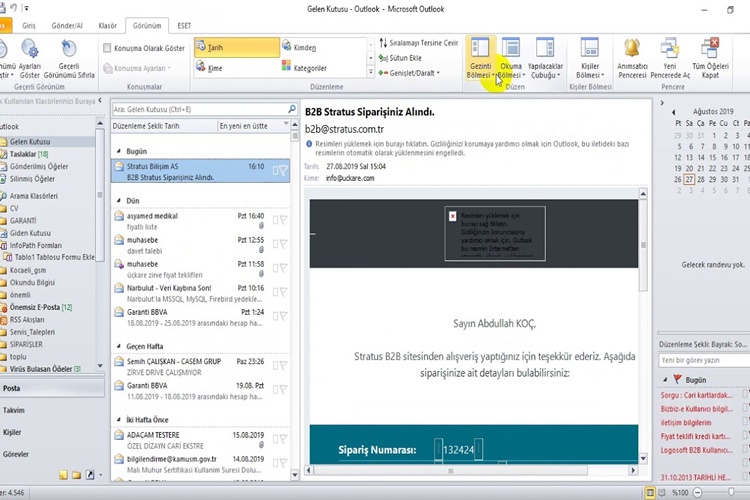Open Ayarları Göster view settings

30,58
